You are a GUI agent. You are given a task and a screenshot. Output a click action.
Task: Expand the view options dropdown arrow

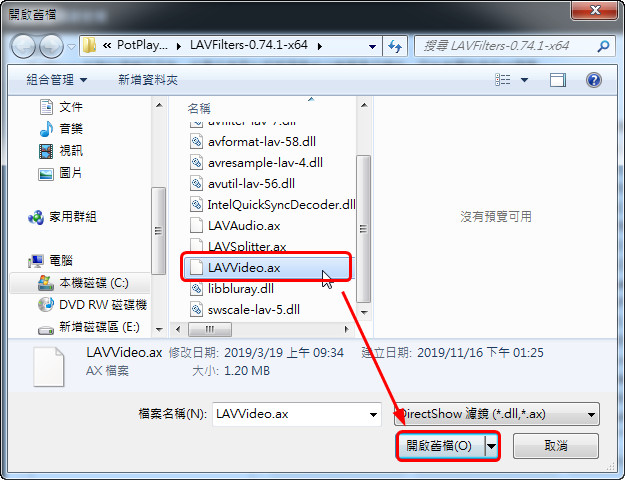click(x=525, y=80)
